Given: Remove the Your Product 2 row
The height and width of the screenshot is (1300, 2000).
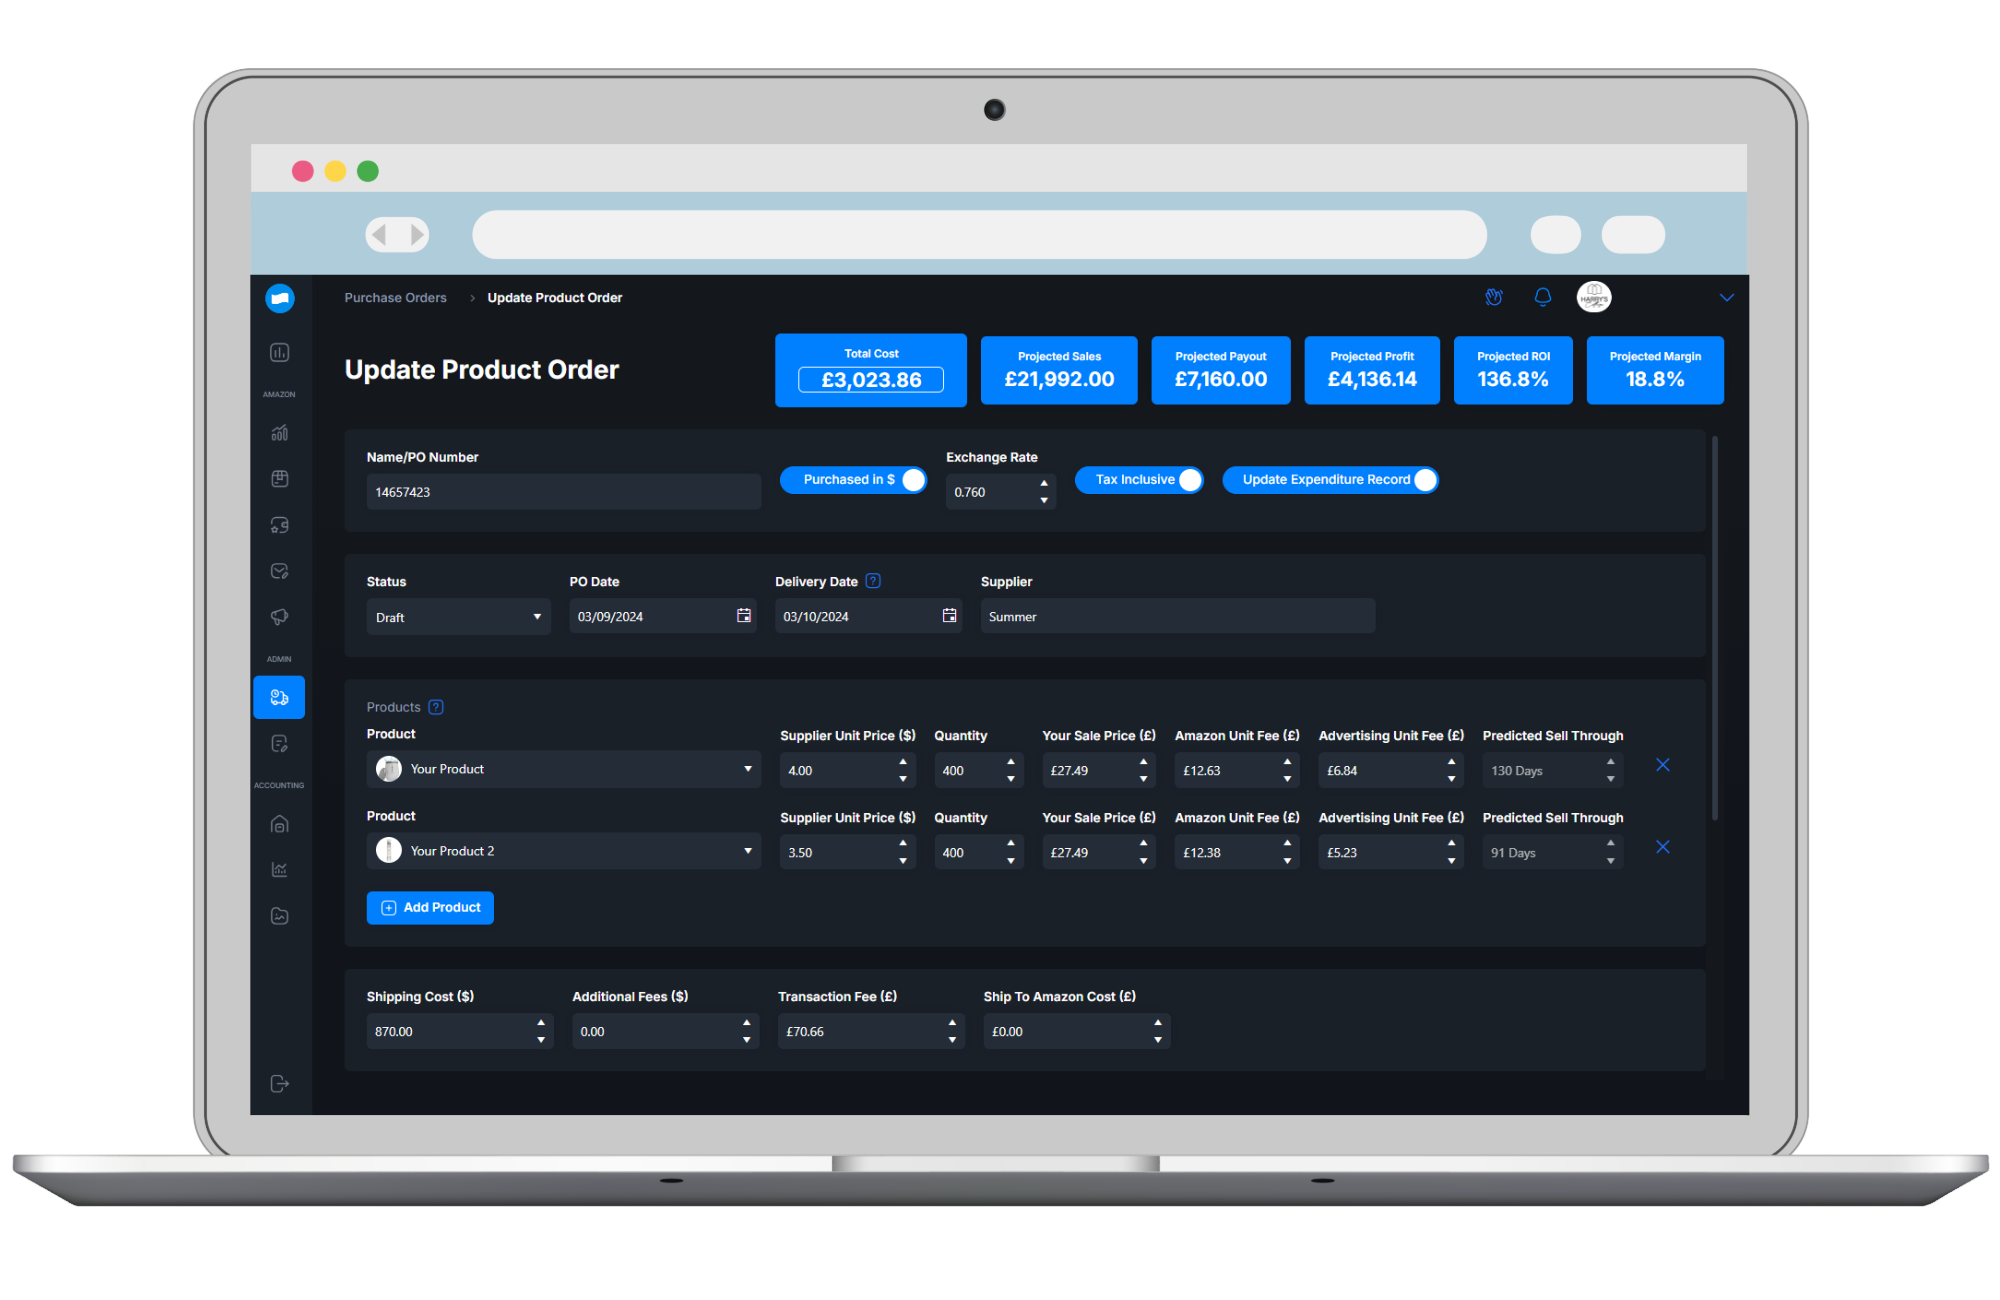Looking at the screenshot, I should click(1663, 847).
